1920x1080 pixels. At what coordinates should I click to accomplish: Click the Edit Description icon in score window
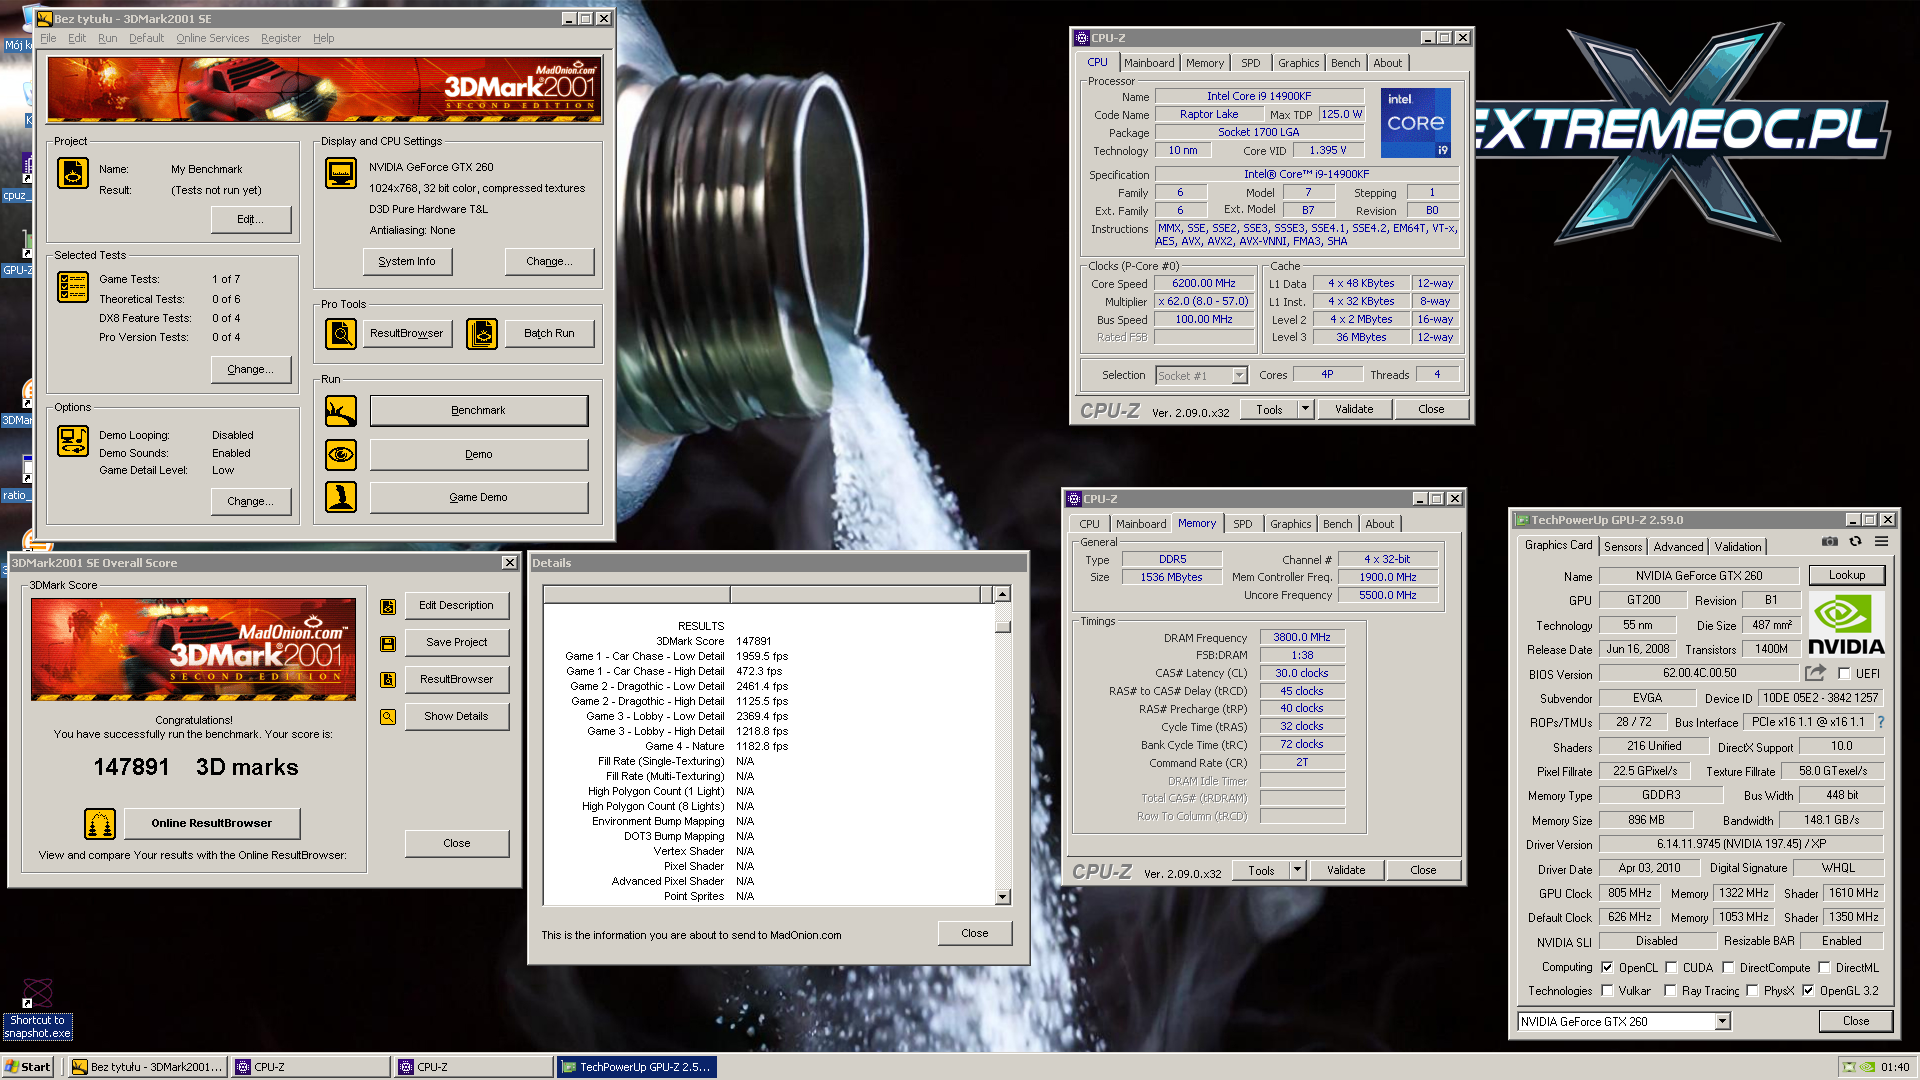(388, 607)
